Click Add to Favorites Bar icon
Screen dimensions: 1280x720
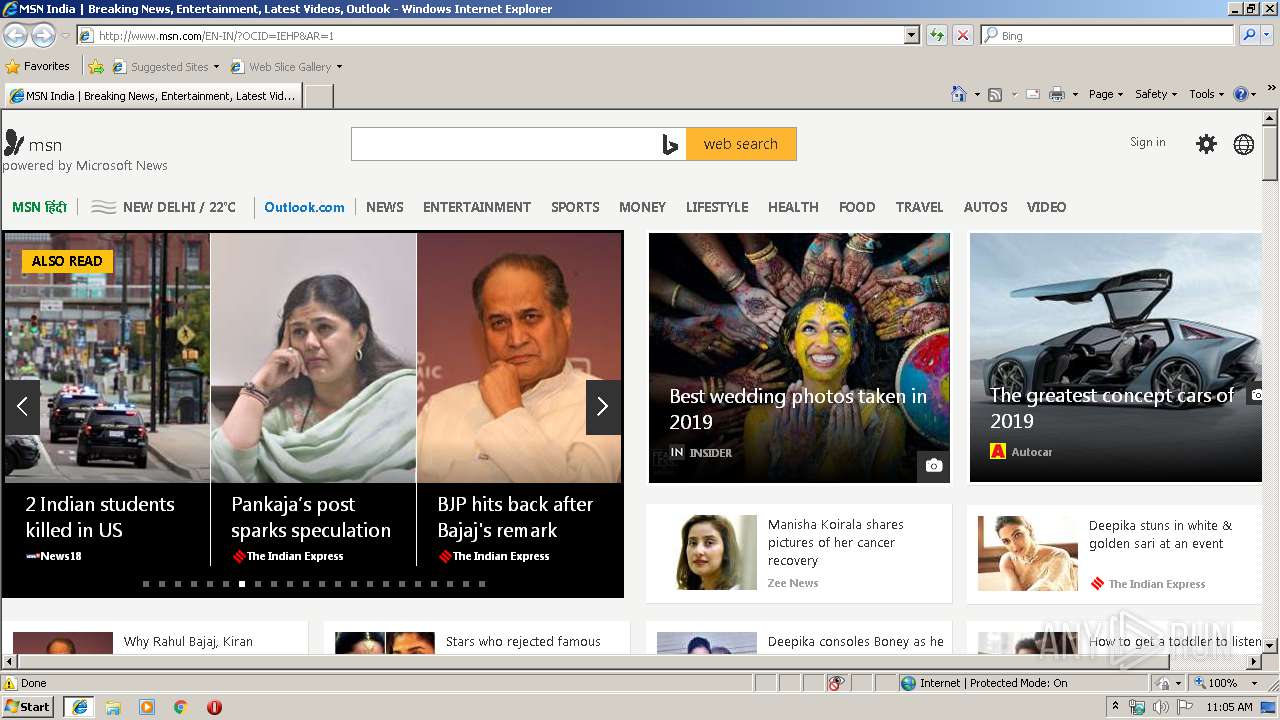click(95, 67)
